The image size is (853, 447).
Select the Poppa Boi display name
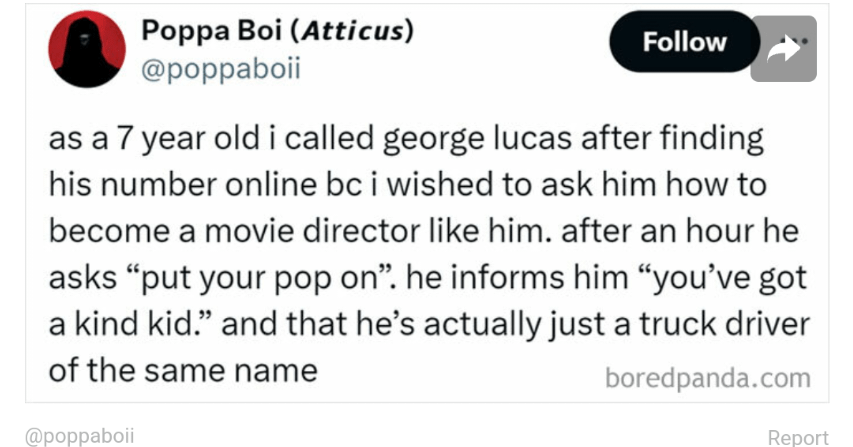[x=212, y=31]
